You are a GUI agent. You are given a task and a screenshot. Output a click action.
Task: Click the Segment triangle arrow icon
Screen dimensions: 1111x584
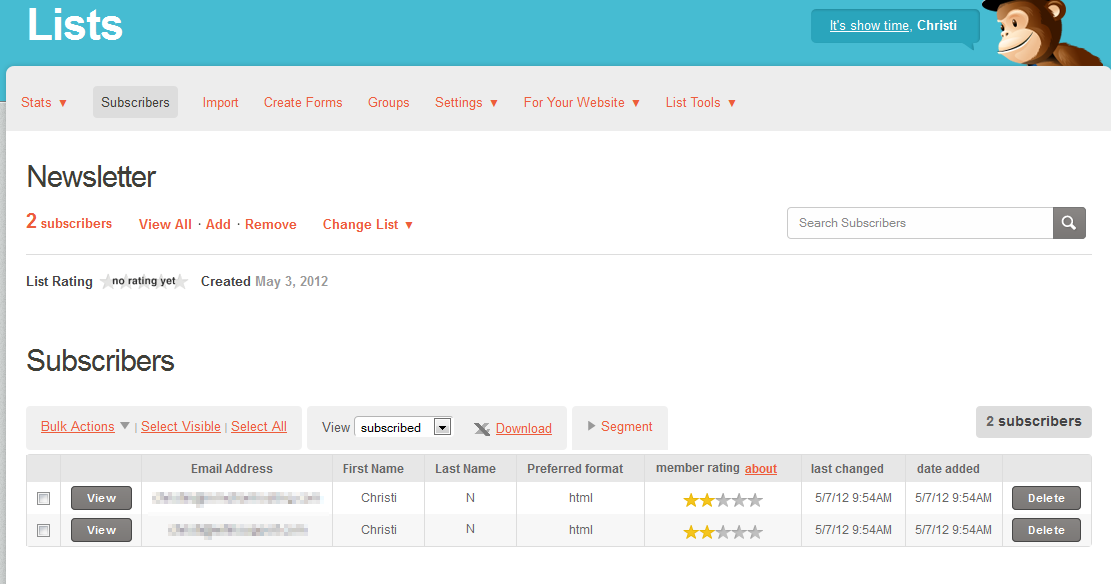592,426
